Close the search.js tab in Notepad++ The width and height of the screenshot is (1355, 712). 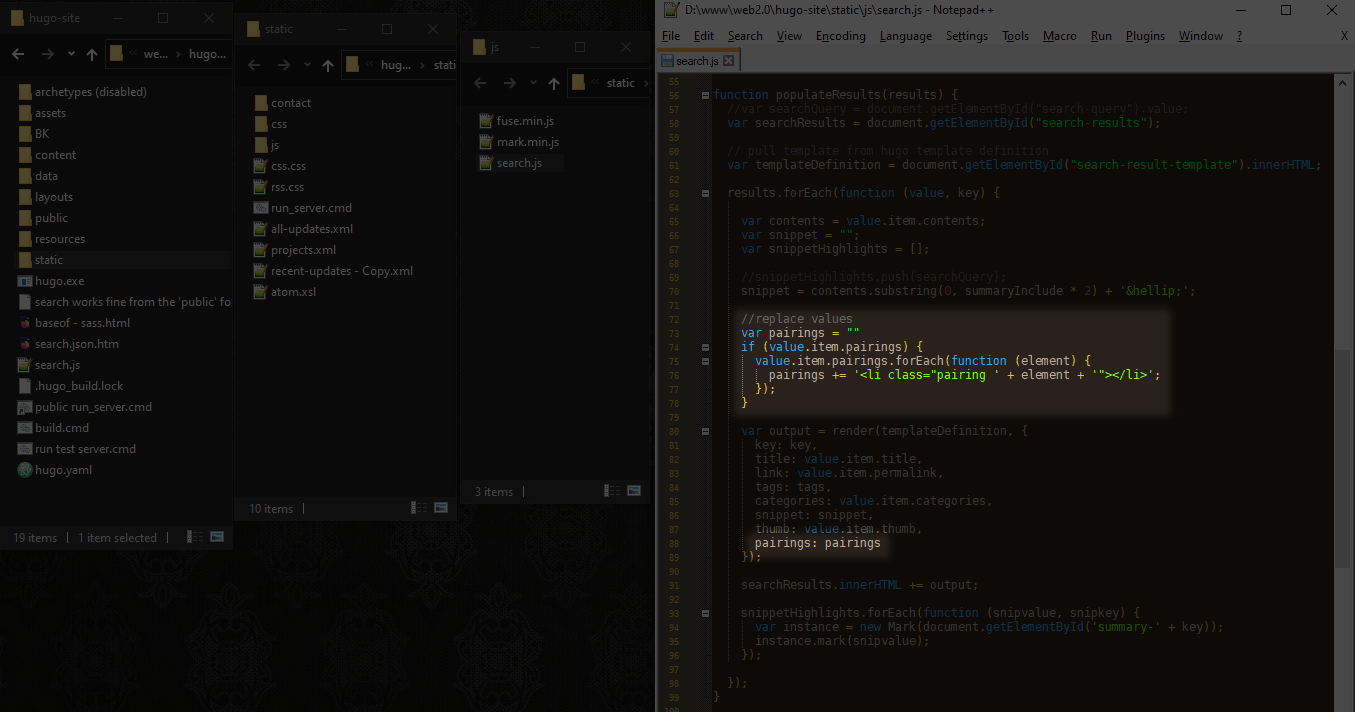coord(729,61)
